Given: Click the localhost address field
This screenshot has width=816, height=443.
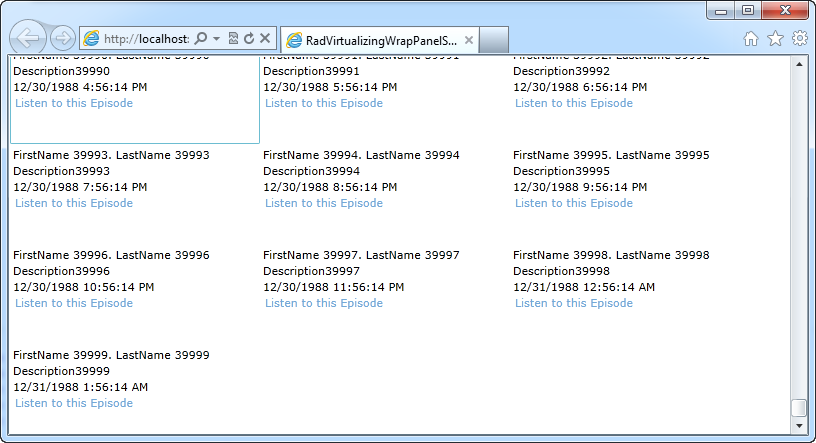Looking at the screenshot, I should tap(145, 38).
